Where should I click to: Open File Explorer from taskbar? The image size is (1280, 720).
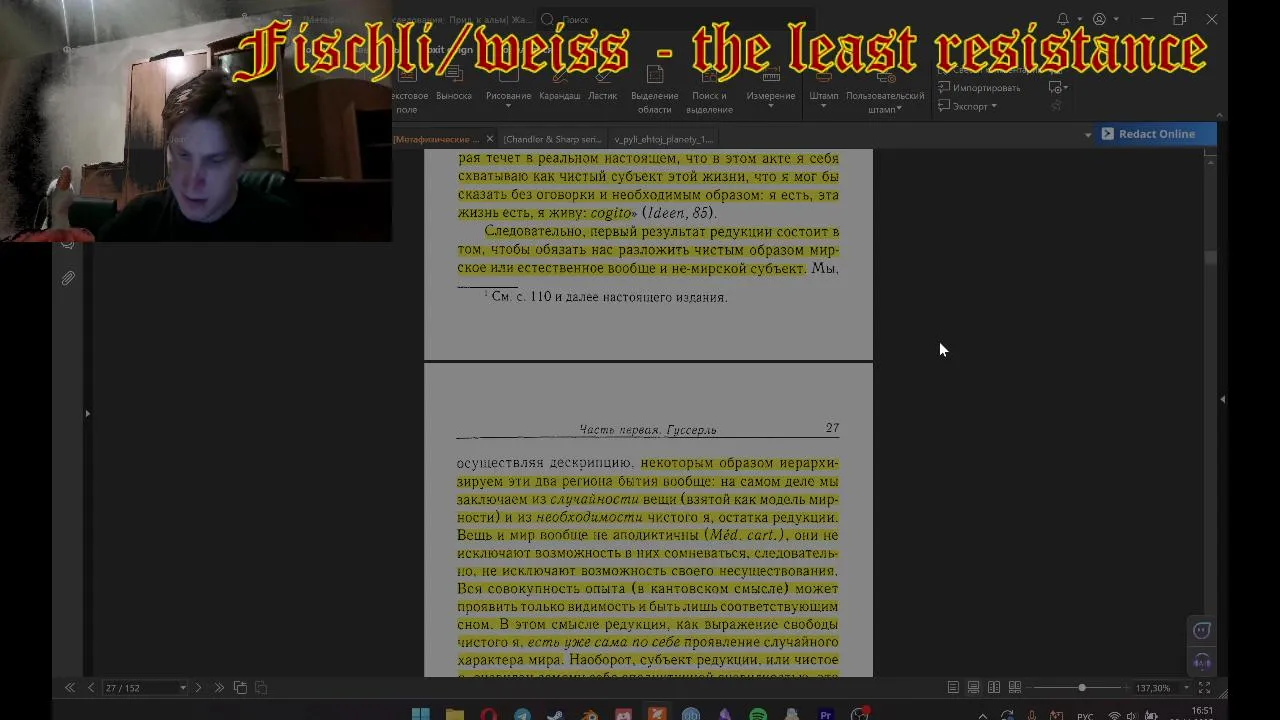[x=455, y=714]
